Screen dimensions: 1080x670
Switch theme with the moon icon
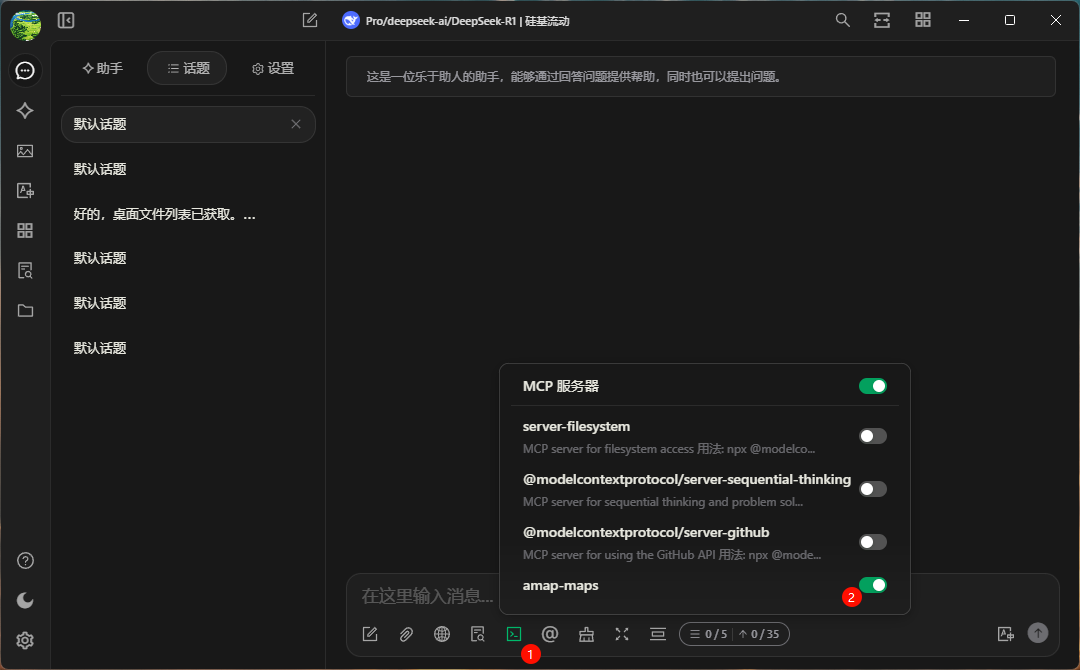(x=25, y=600)
